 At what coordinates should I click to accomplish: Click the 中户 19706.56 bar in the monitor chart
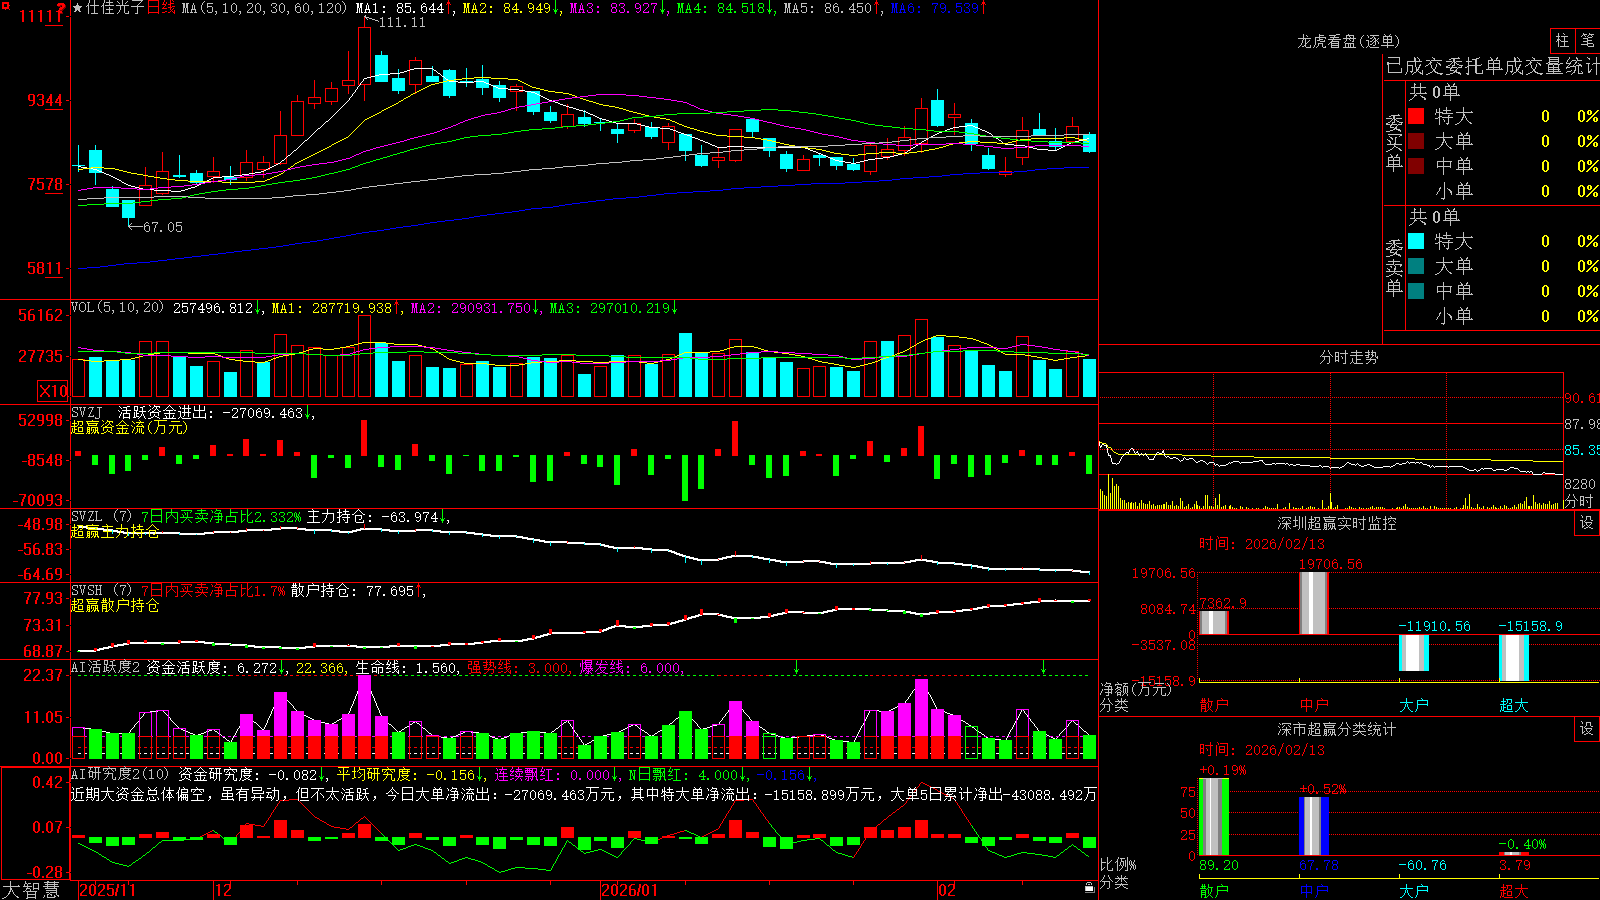click(1314, 603)
